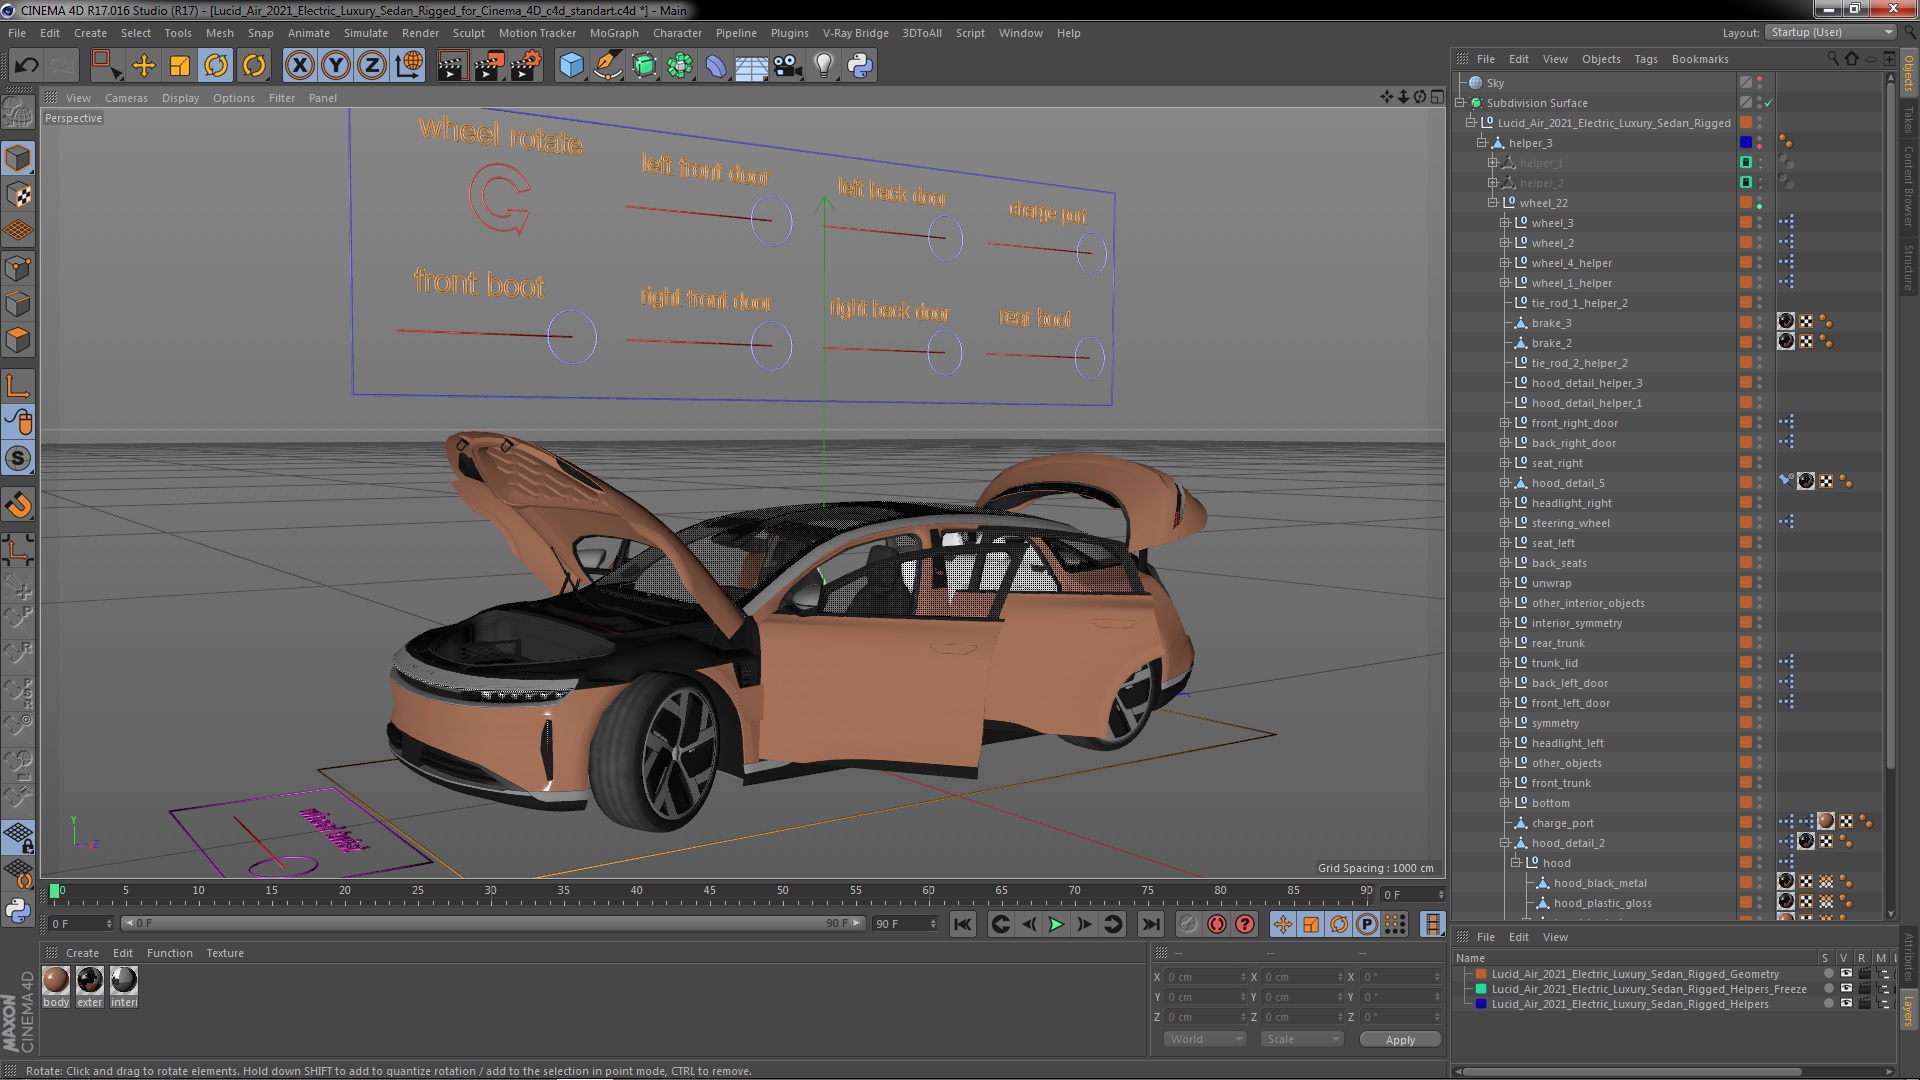Add a light object
This screenshot has height=1080, width=1920.
823,66
